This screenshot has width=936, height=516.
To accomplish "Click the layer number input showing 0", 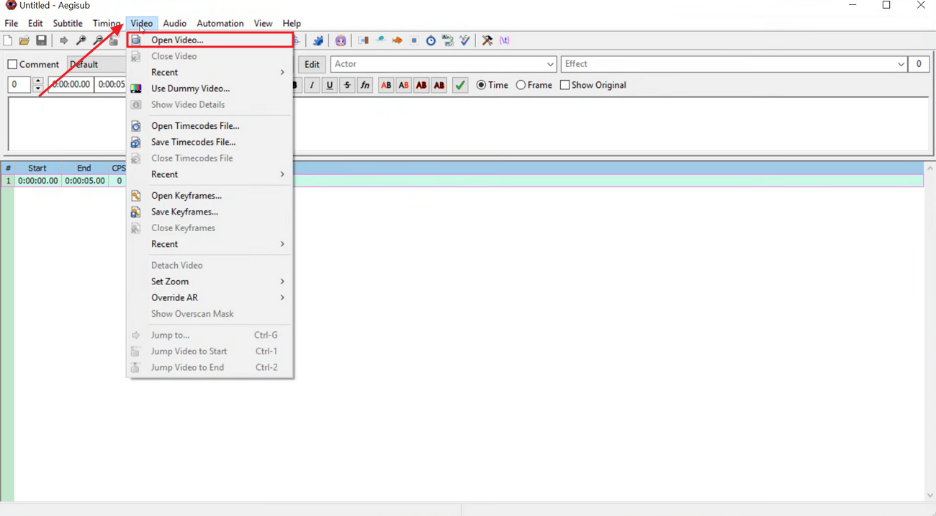I will (19, 85).
